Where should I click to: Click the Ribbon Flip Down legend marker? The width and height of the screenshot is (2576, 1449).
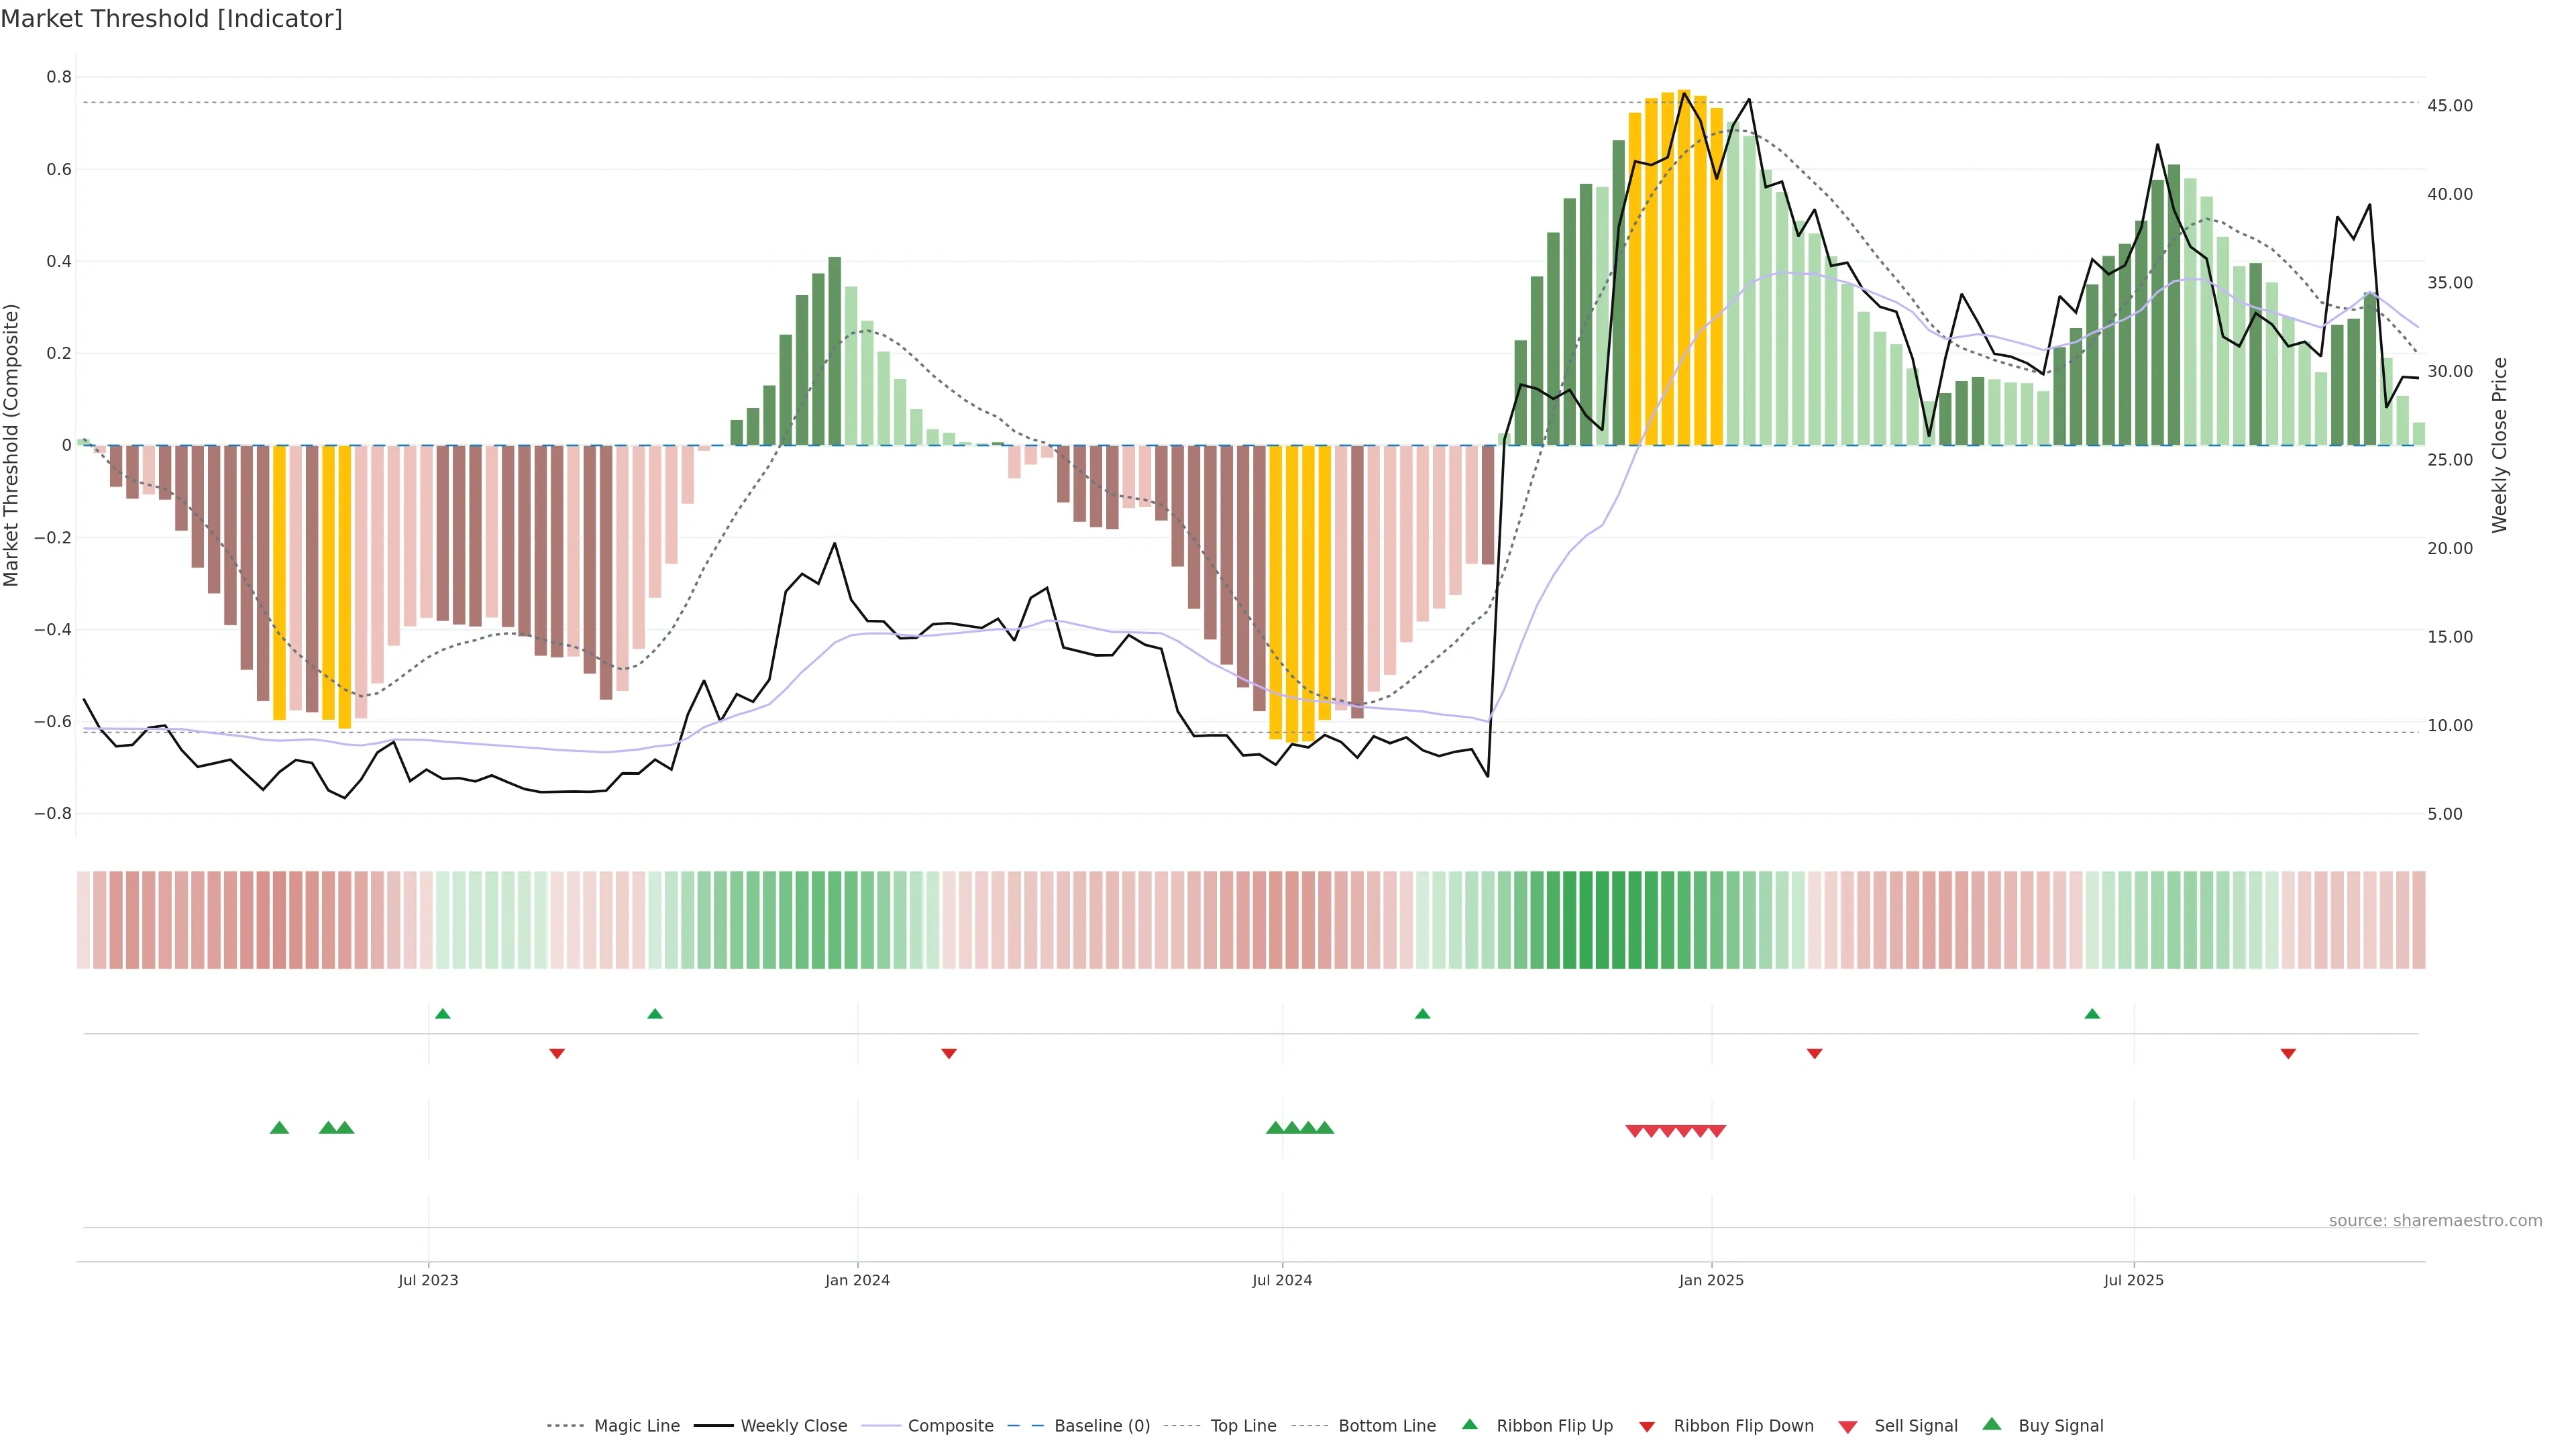pos(1647,1427)
